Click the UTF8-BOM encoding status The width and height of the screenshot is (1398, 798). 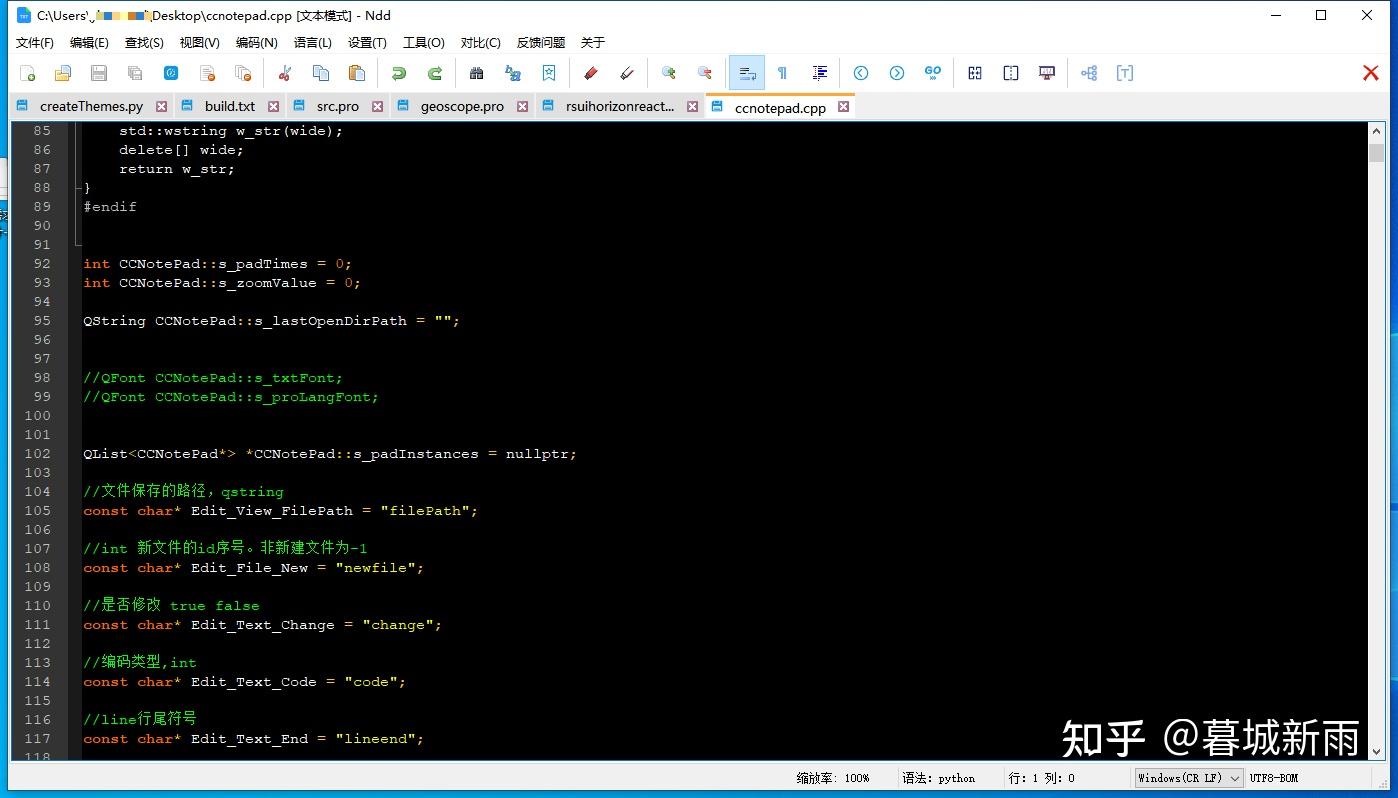(x=1273, y=778)
